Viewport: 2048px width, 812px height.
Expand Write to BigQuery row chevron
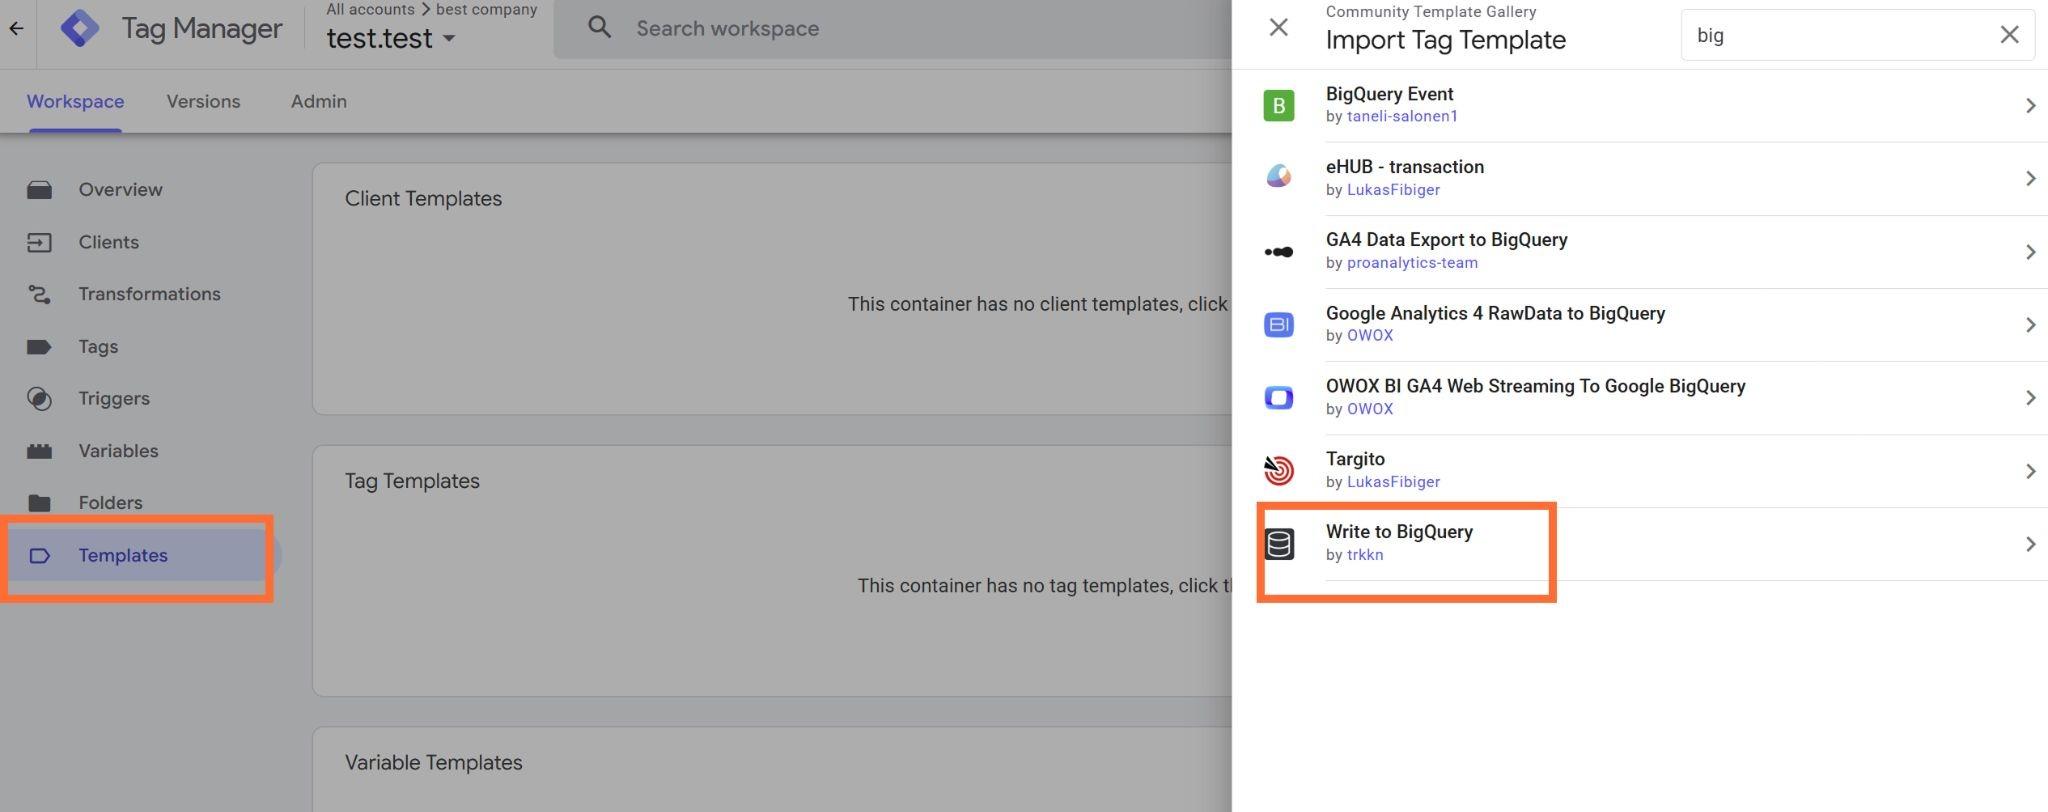pos(2030,544)
